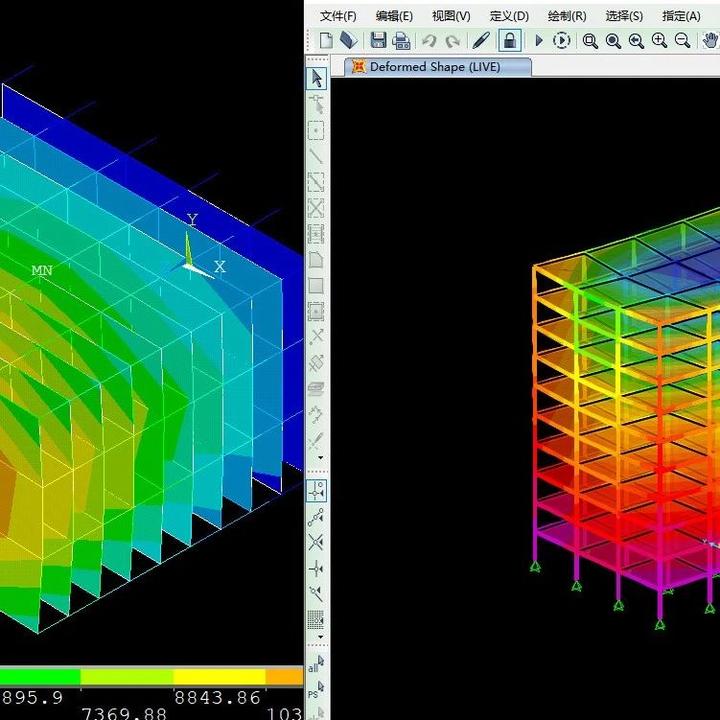This screenshot has height=720, width=720.
Task: Click the yellow segment of the contour legend
Action: [x=219, y=677]
